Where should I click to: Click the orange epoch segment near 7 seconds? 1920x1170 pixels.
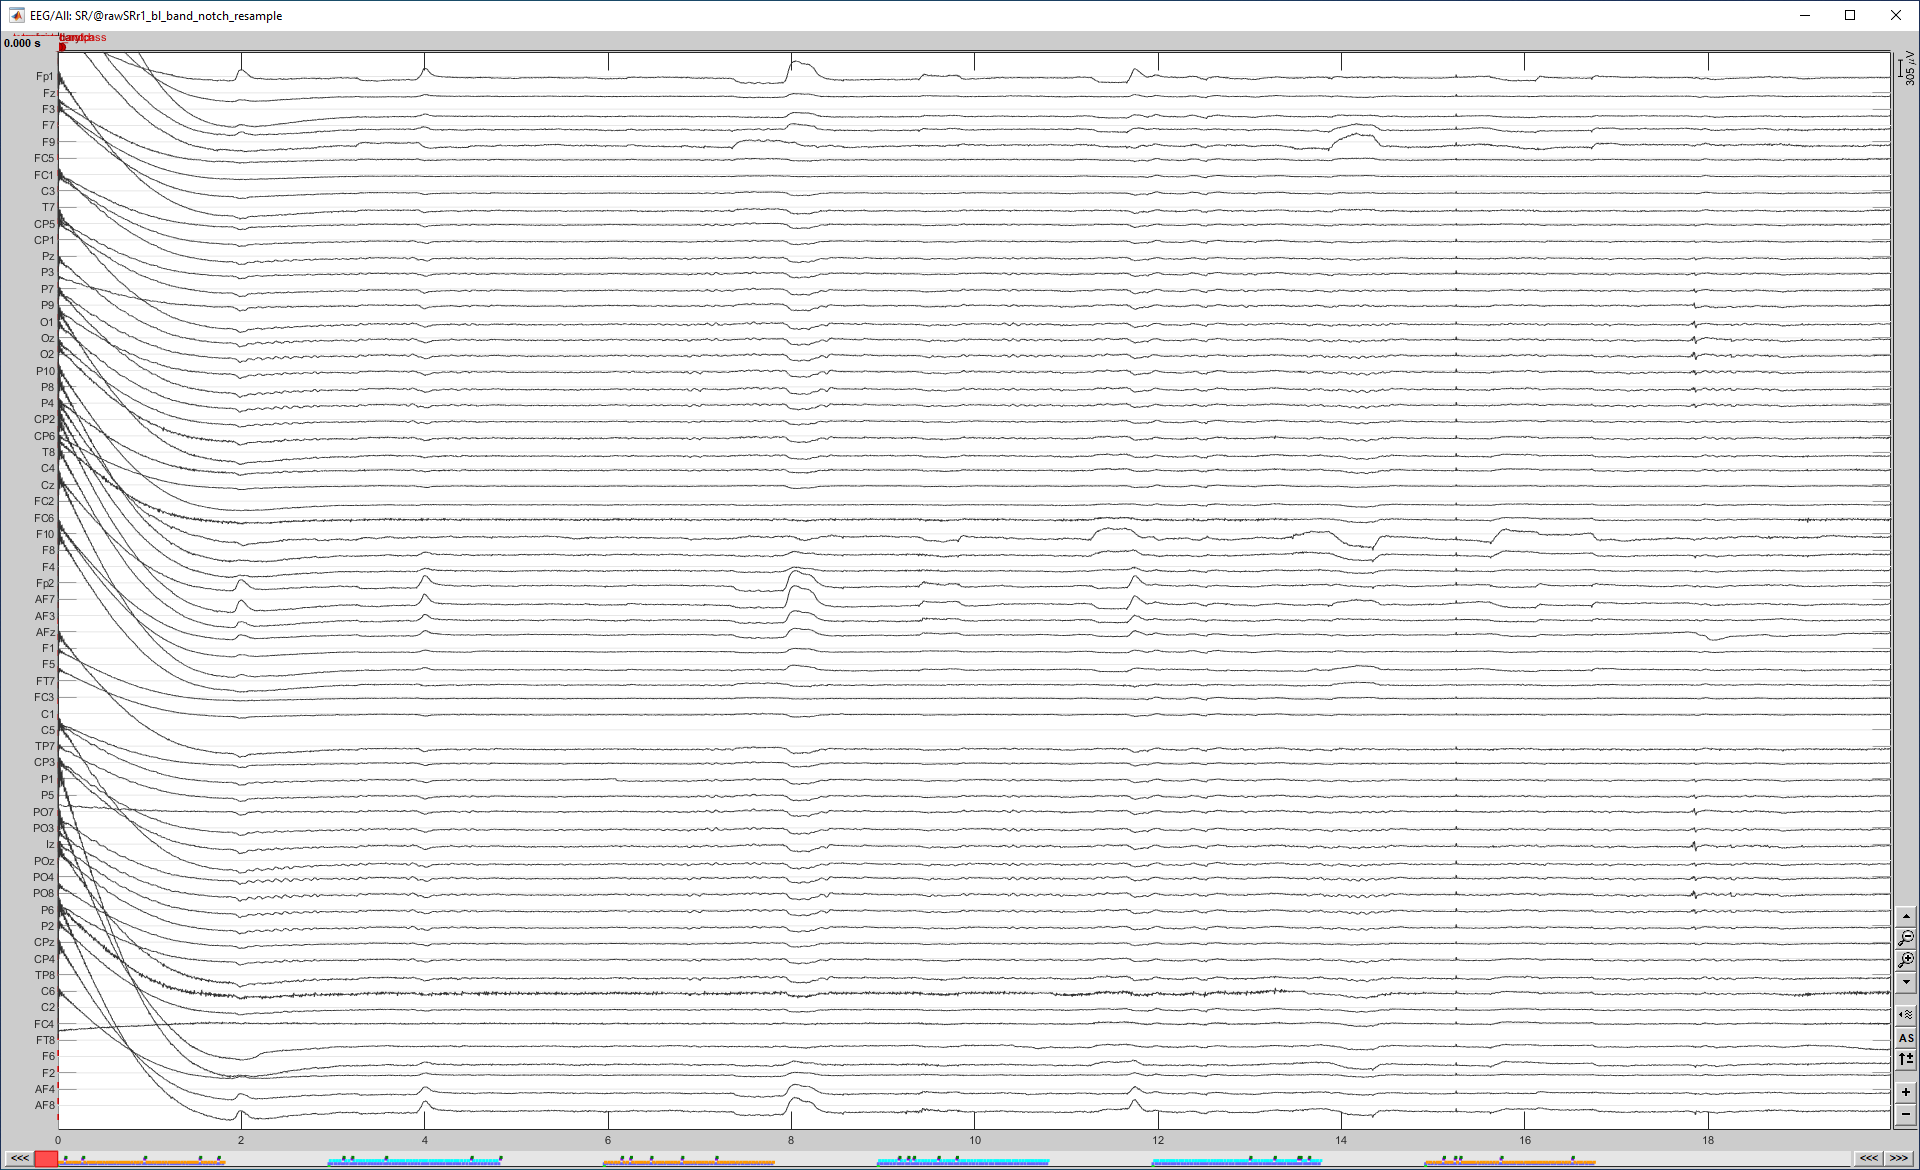pos(689,1162)
